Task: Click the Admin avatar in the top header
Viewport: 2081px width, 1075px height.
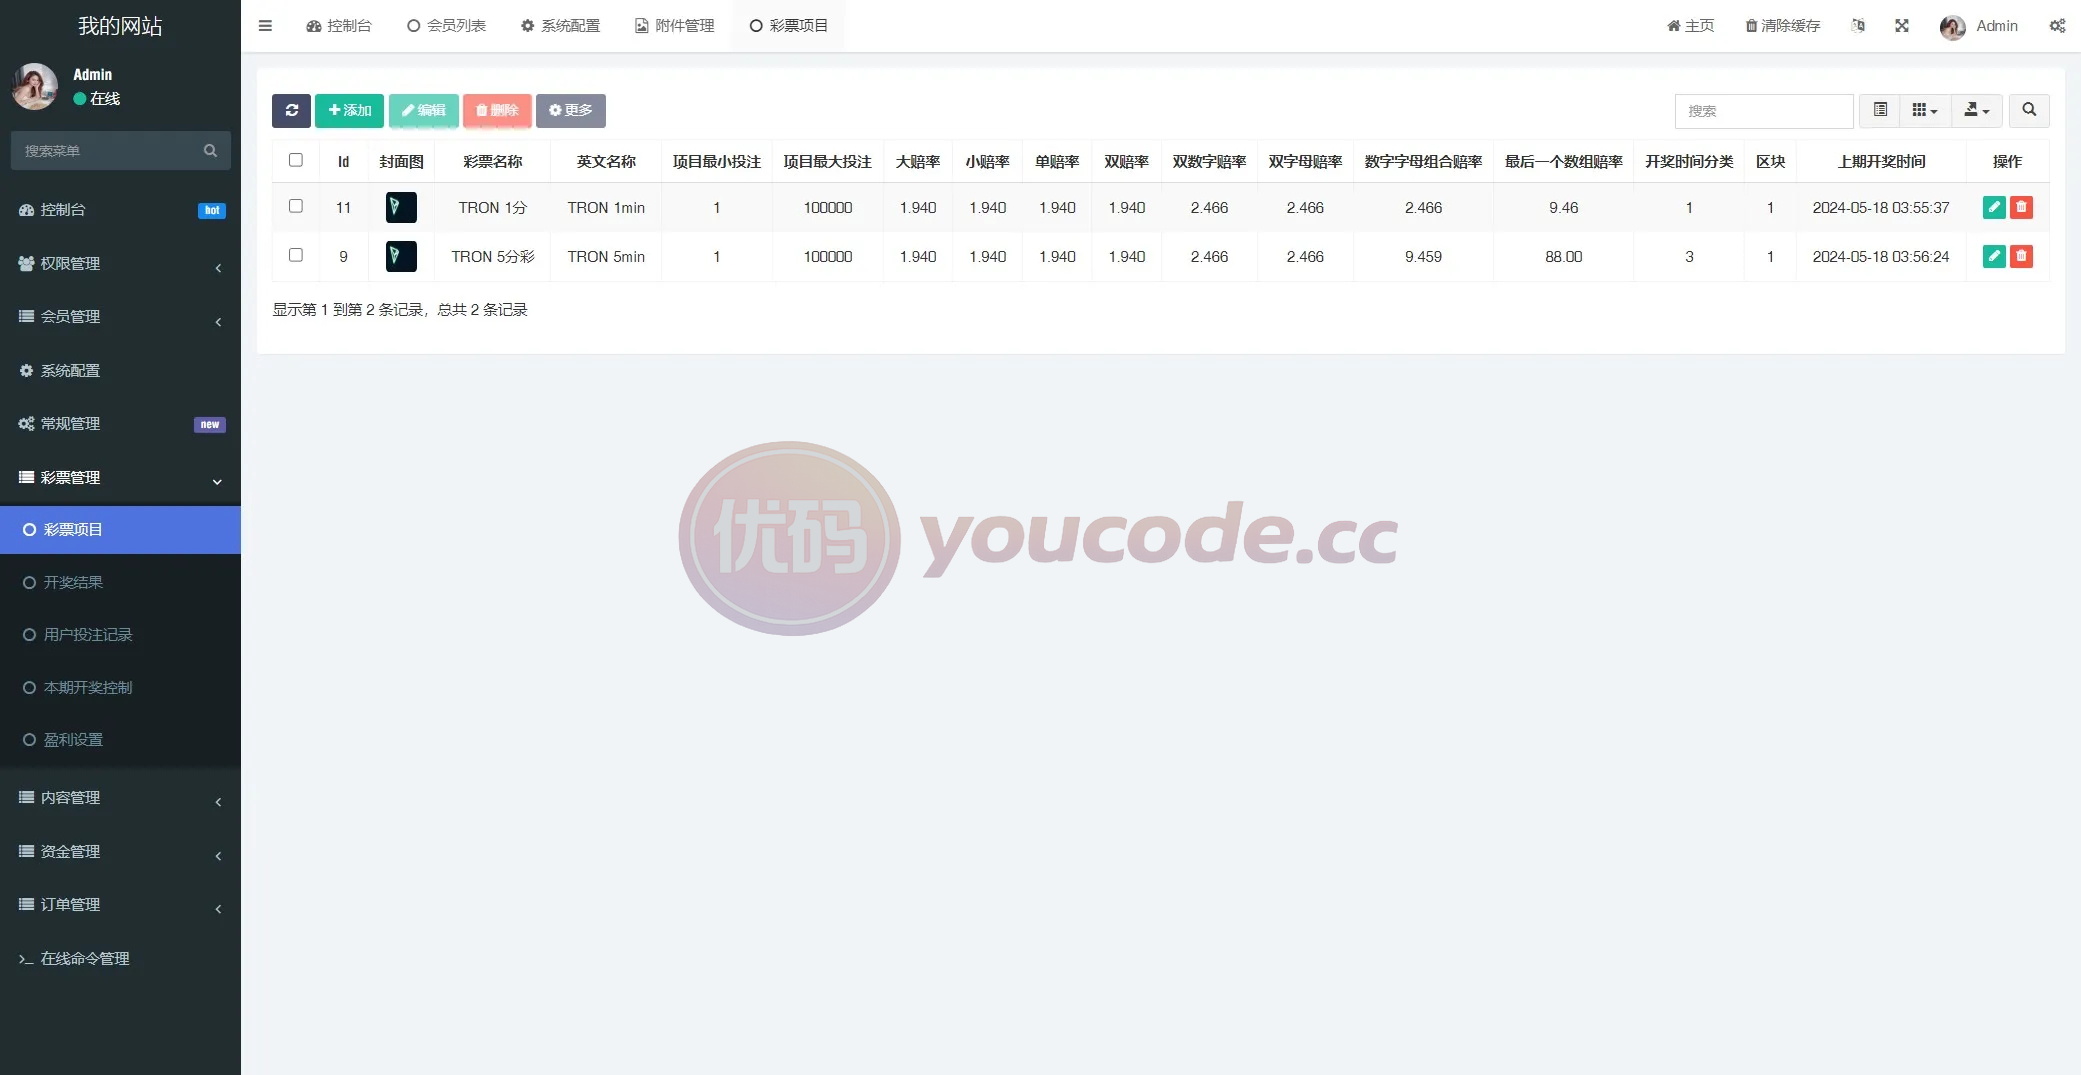Action: (1952, 27)
